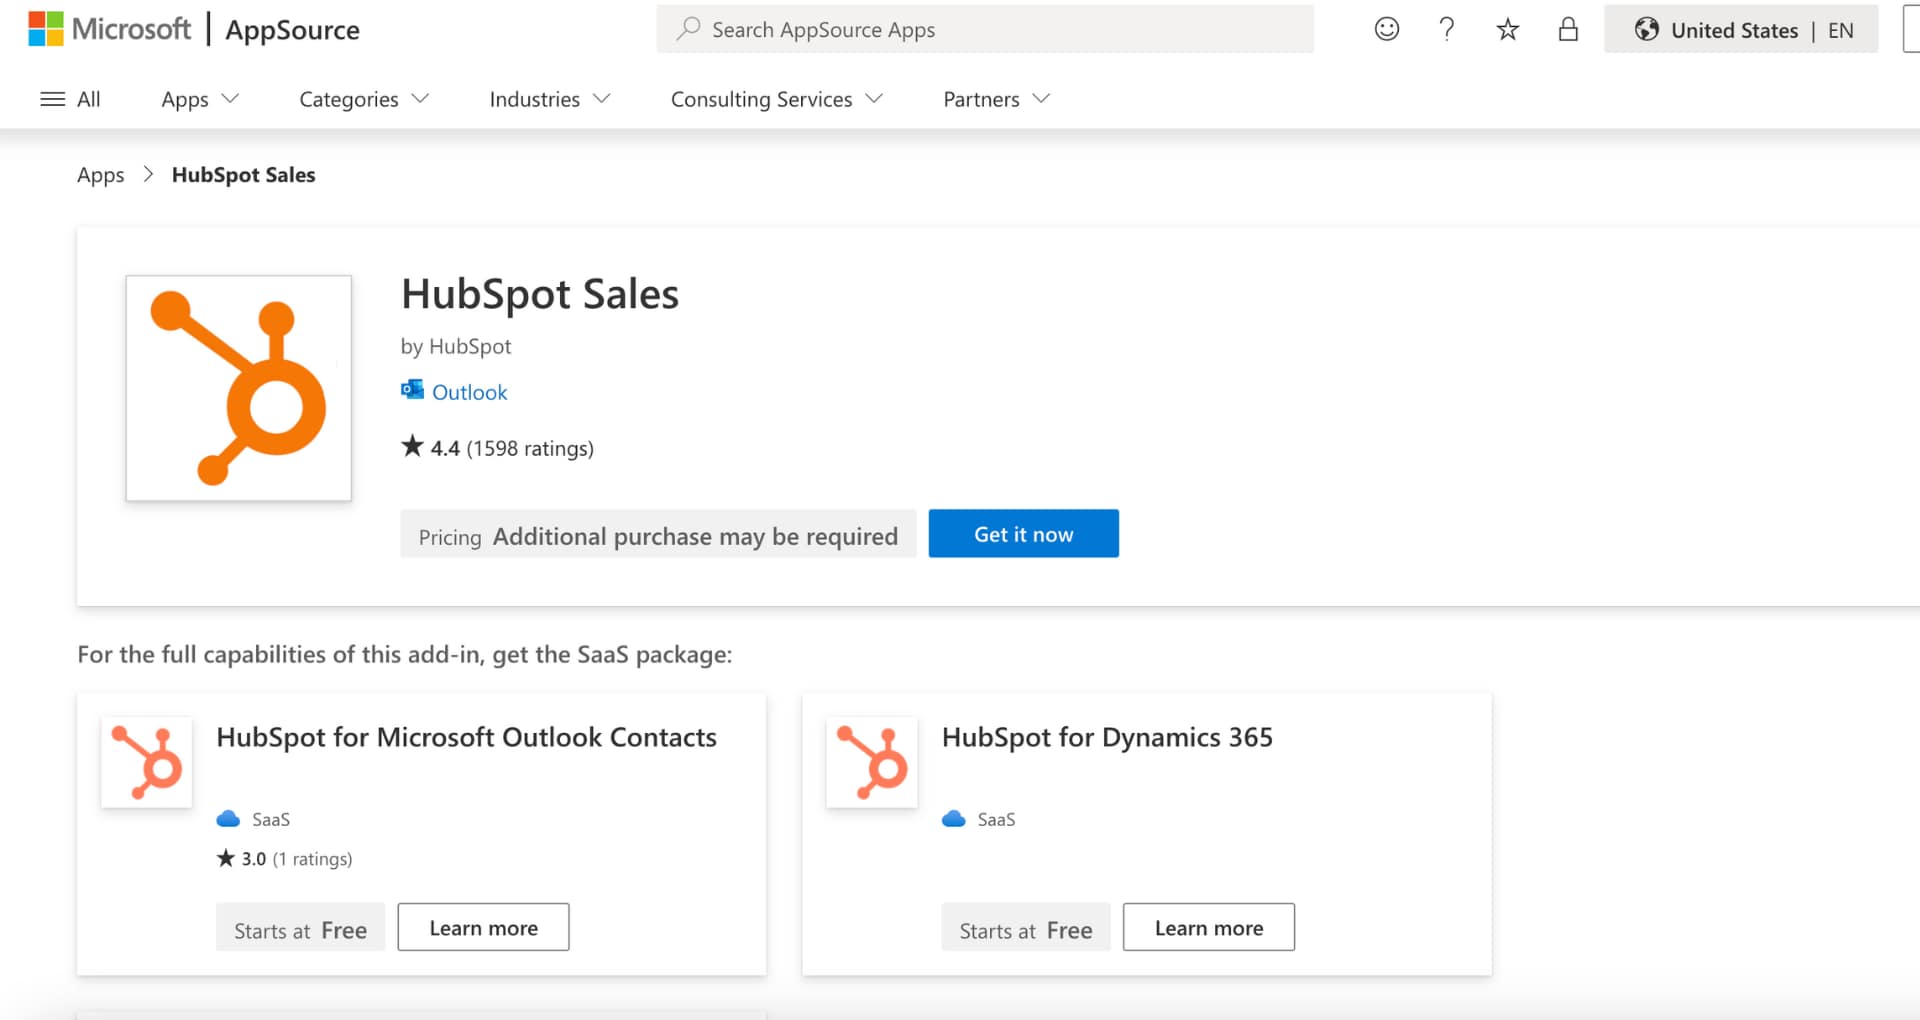This screenshot has height=1020, width=1920.
Task: Click the Outlook link under HubSpot Sales
Action: (469, 391)
